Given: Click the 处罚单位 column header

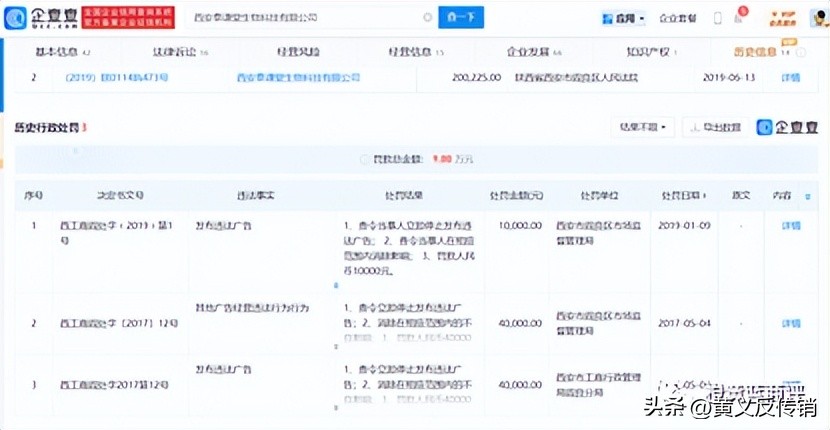Looking at the screenshot, I should click(600, 196).
